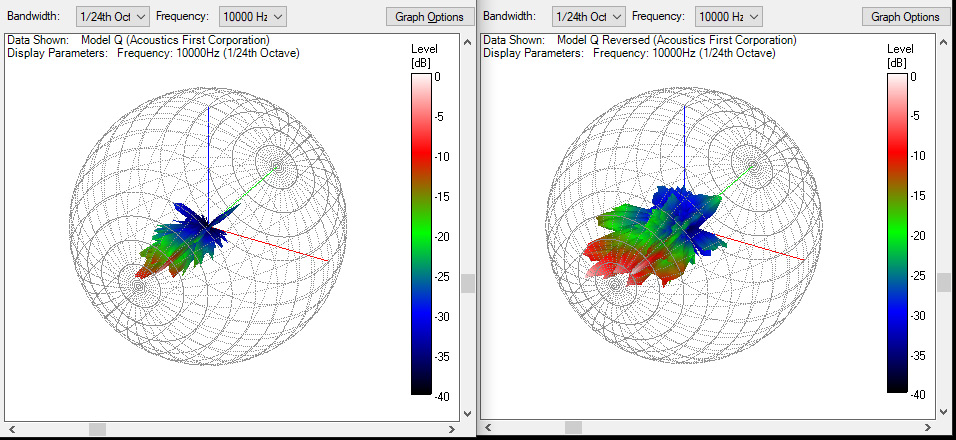The image size is (956, 440).
Task: Click up arrow on Model Q vertical scrollbar
Action: 467,41
